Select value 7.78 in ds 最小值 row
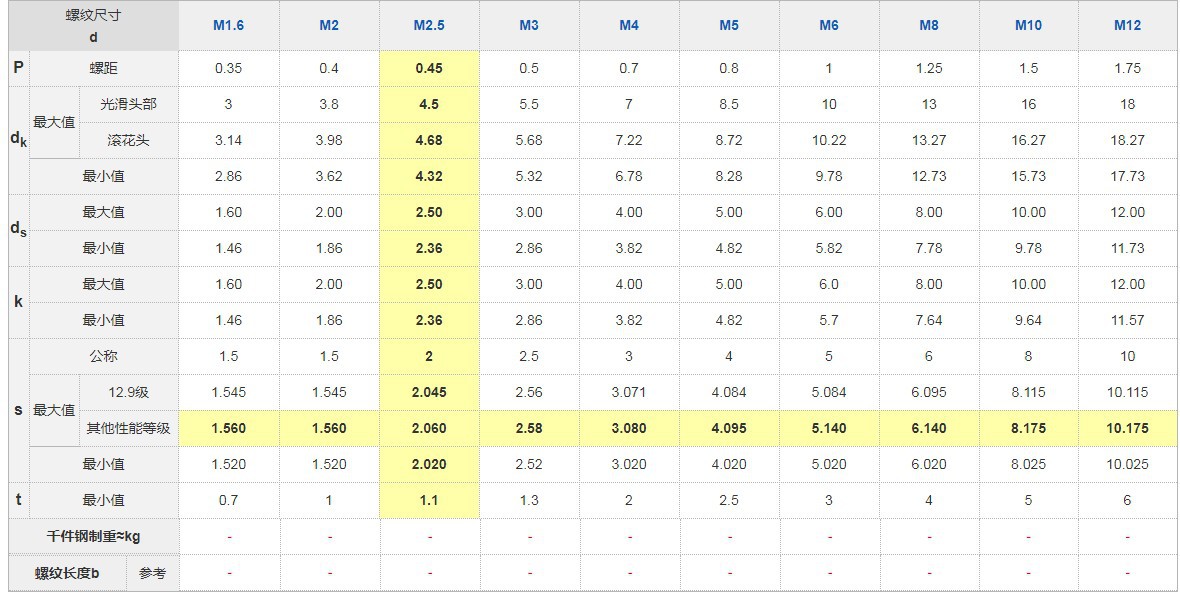This screenshot has width=1180, height=592. (x=929, y=247)
